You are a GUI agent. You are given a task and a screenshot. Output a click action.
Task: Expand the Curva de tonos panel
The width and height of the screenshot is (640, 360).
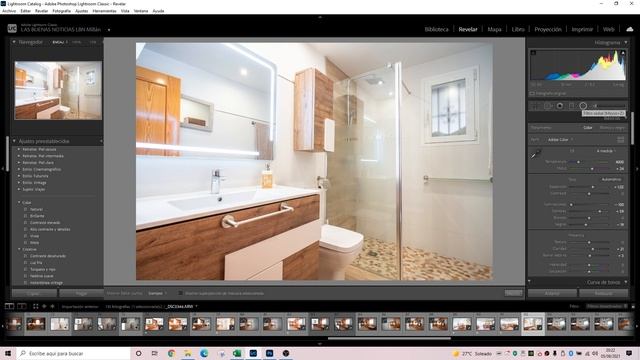(626, 282)
